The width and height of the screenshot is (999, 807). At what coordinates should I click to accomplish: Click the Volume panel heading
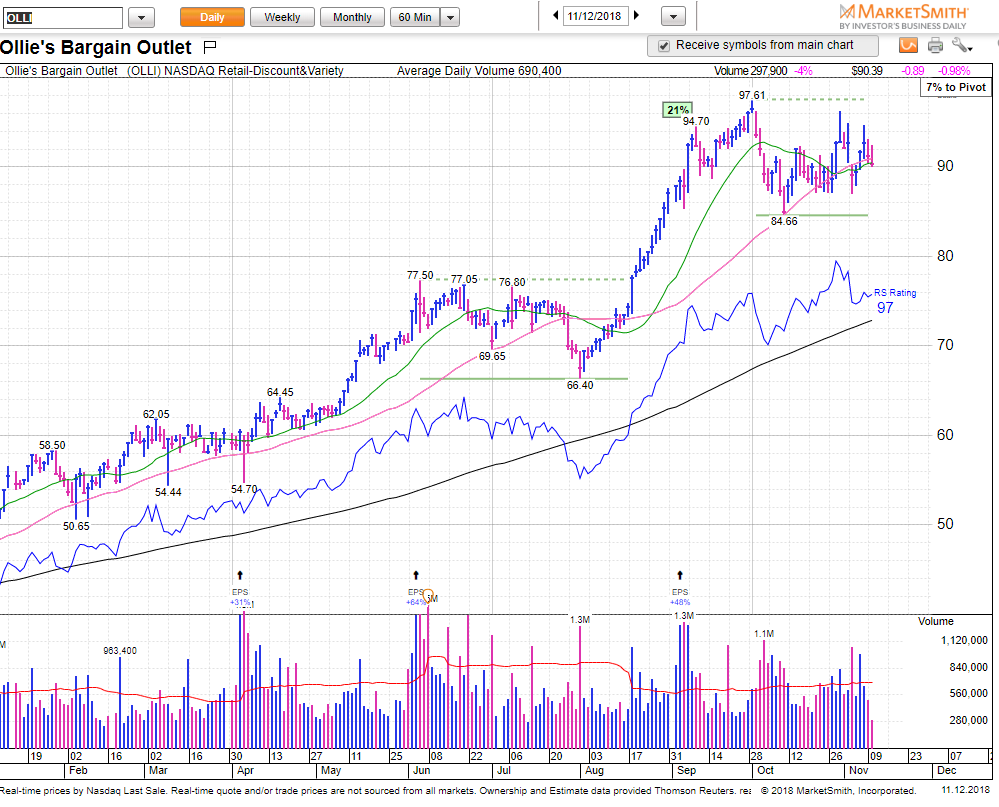935,622
